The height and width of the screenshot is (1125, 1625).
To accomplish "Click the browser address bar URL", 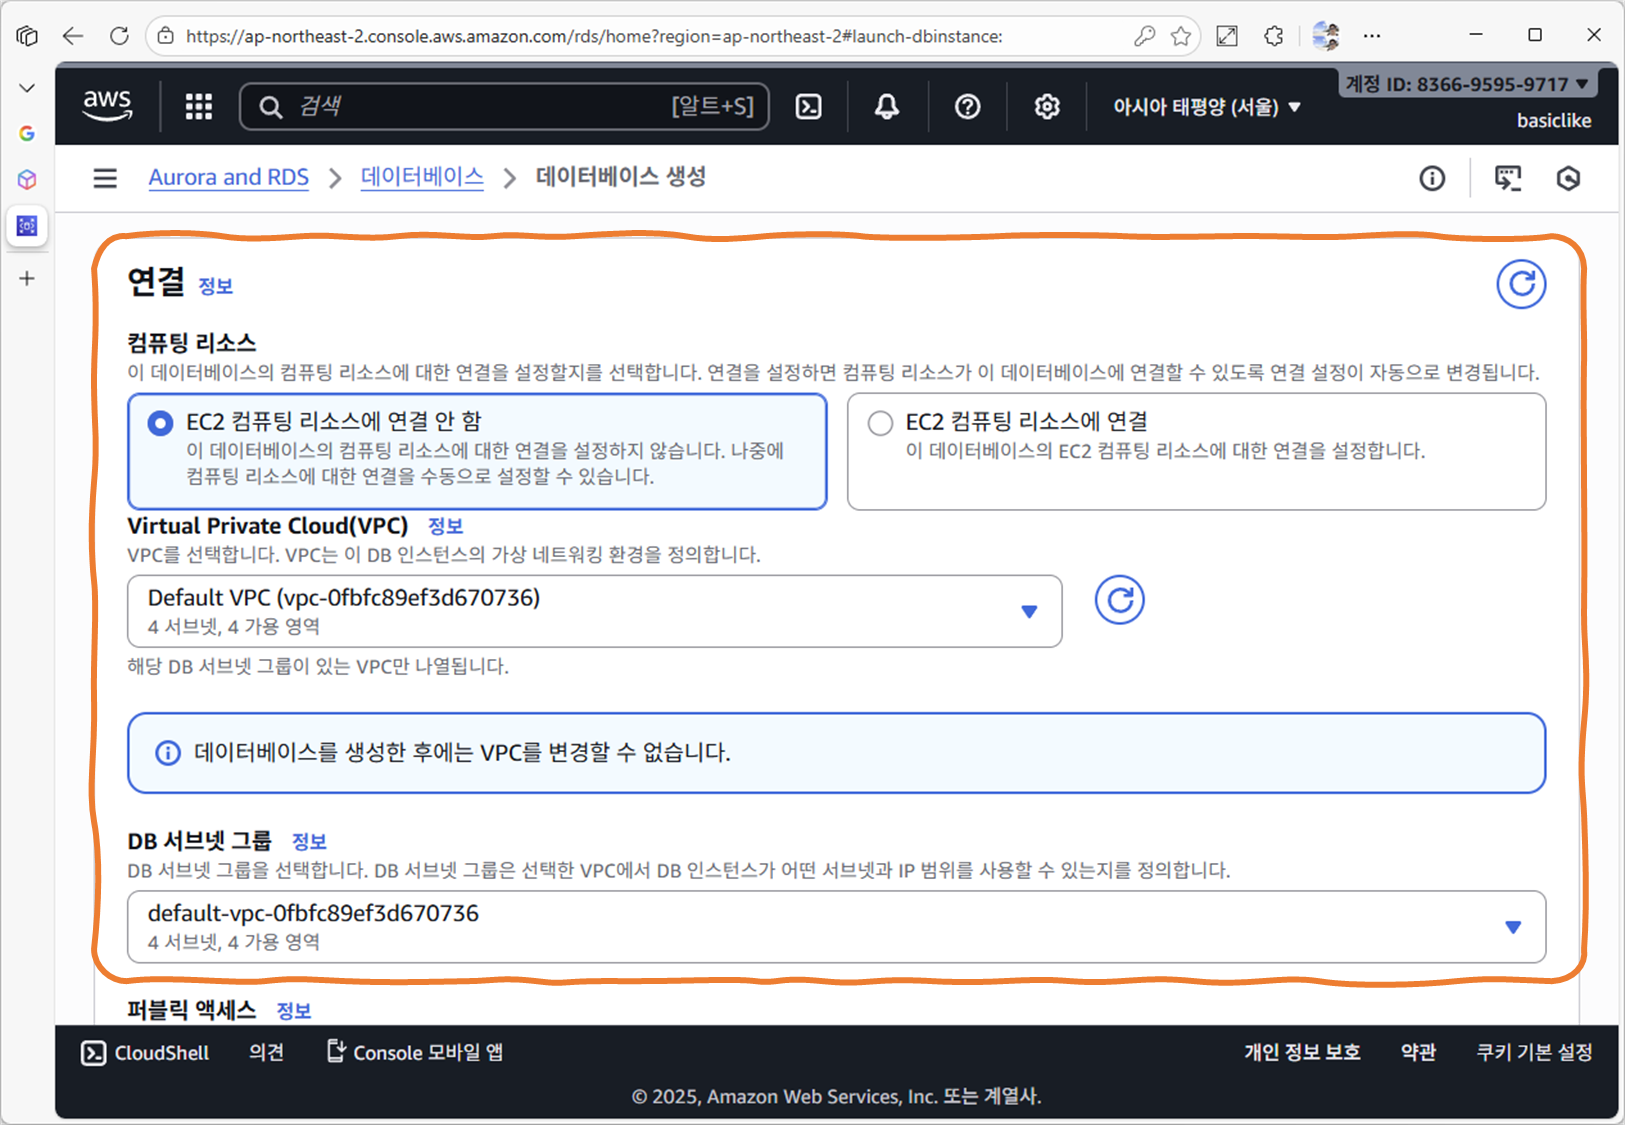I will (x=594, y=36).
